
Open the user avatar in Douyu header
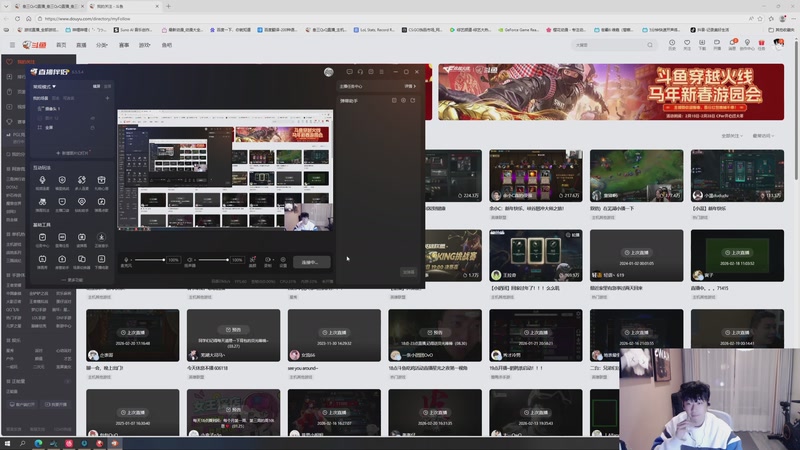pos(779,44)
